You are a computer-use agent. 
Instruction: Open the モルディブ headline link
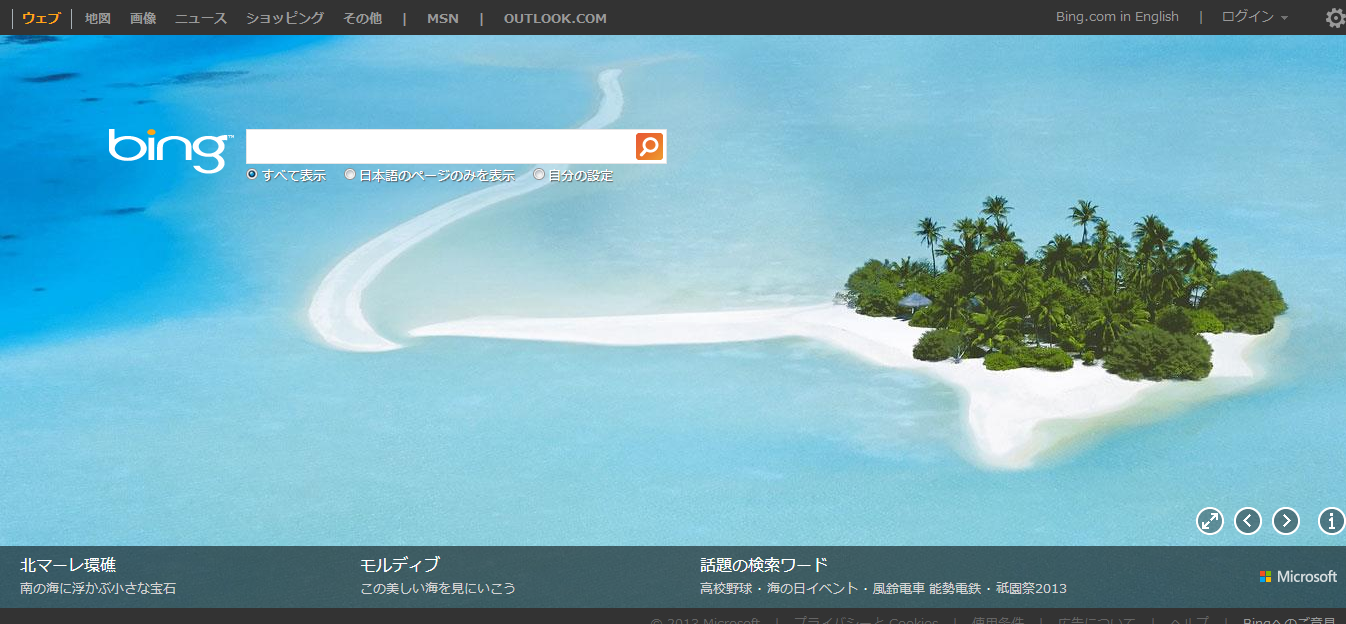pyautogui.click(x=400, y=565)
